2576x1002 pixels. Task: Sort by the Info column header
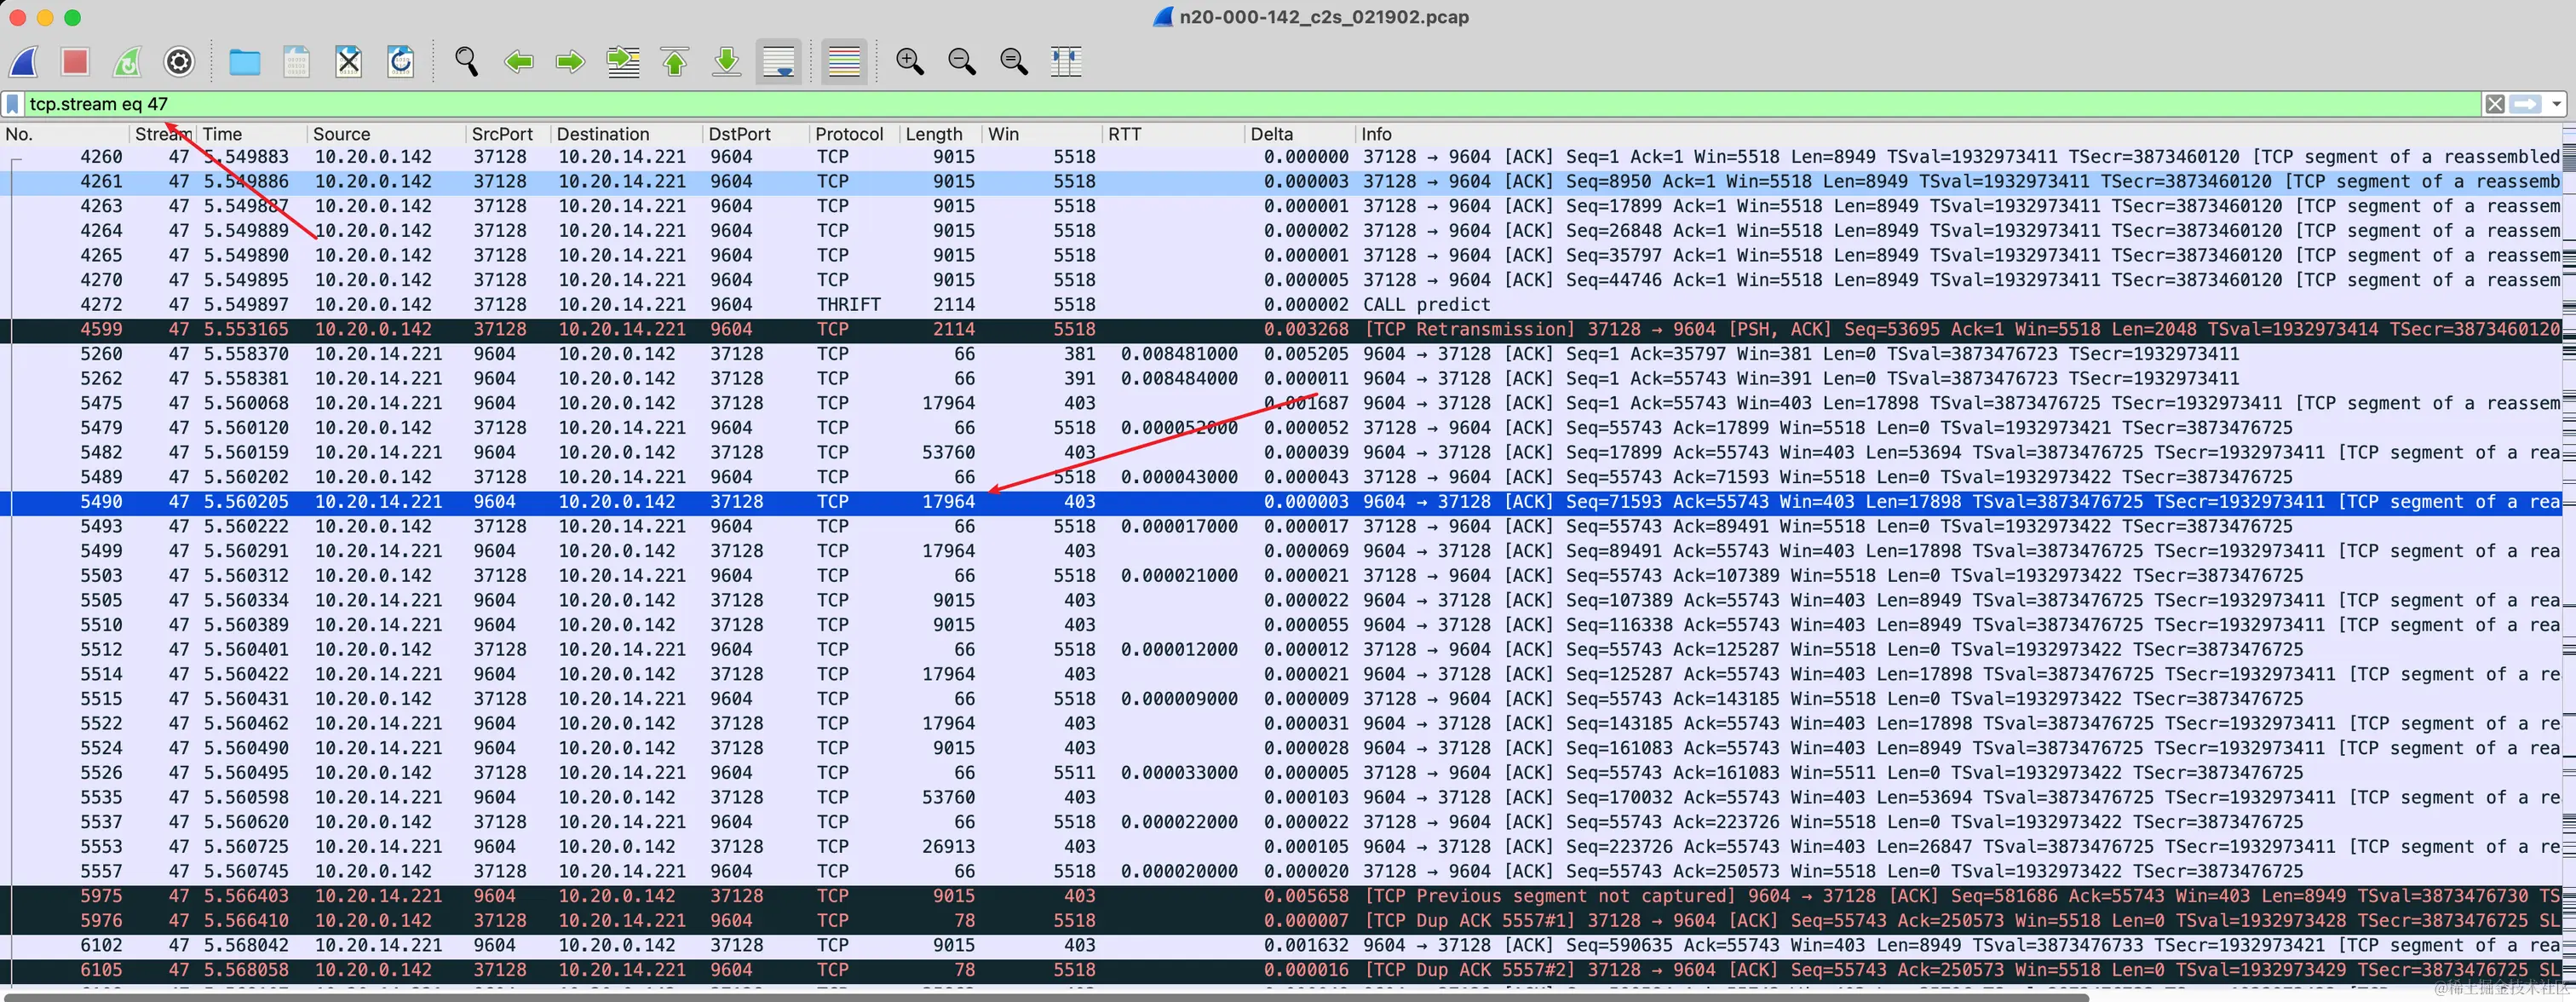pos(1958,134)
